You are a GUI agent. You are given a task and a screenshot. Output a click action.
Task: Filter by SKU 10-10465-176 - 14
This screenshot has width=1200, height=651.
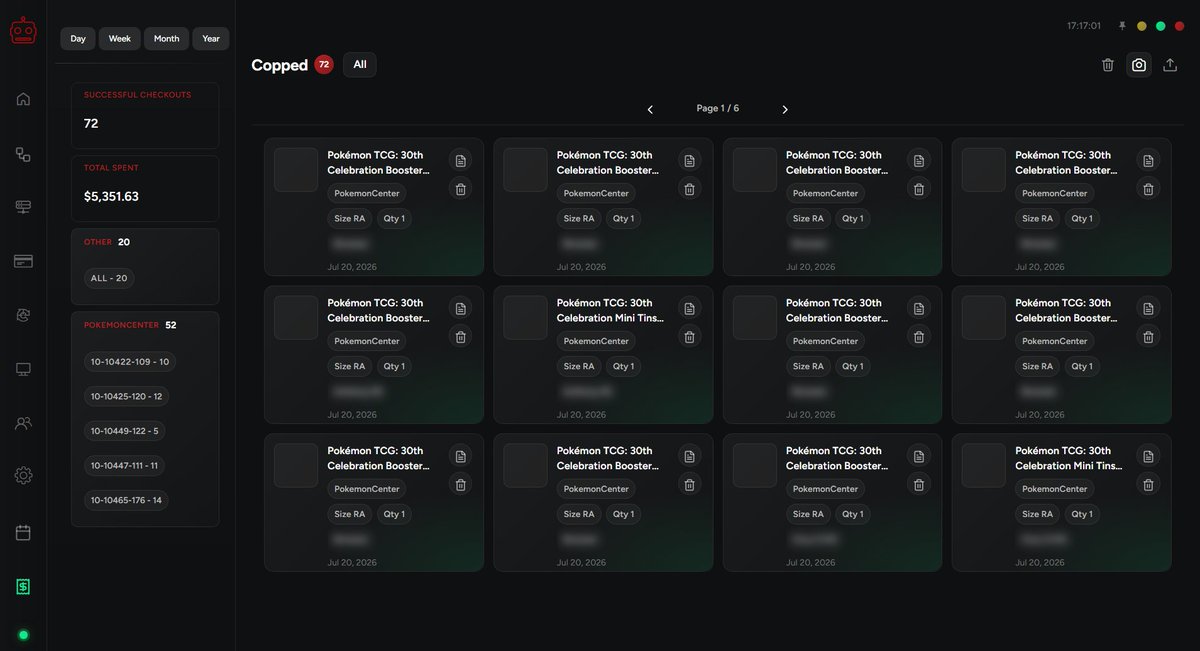126,500
